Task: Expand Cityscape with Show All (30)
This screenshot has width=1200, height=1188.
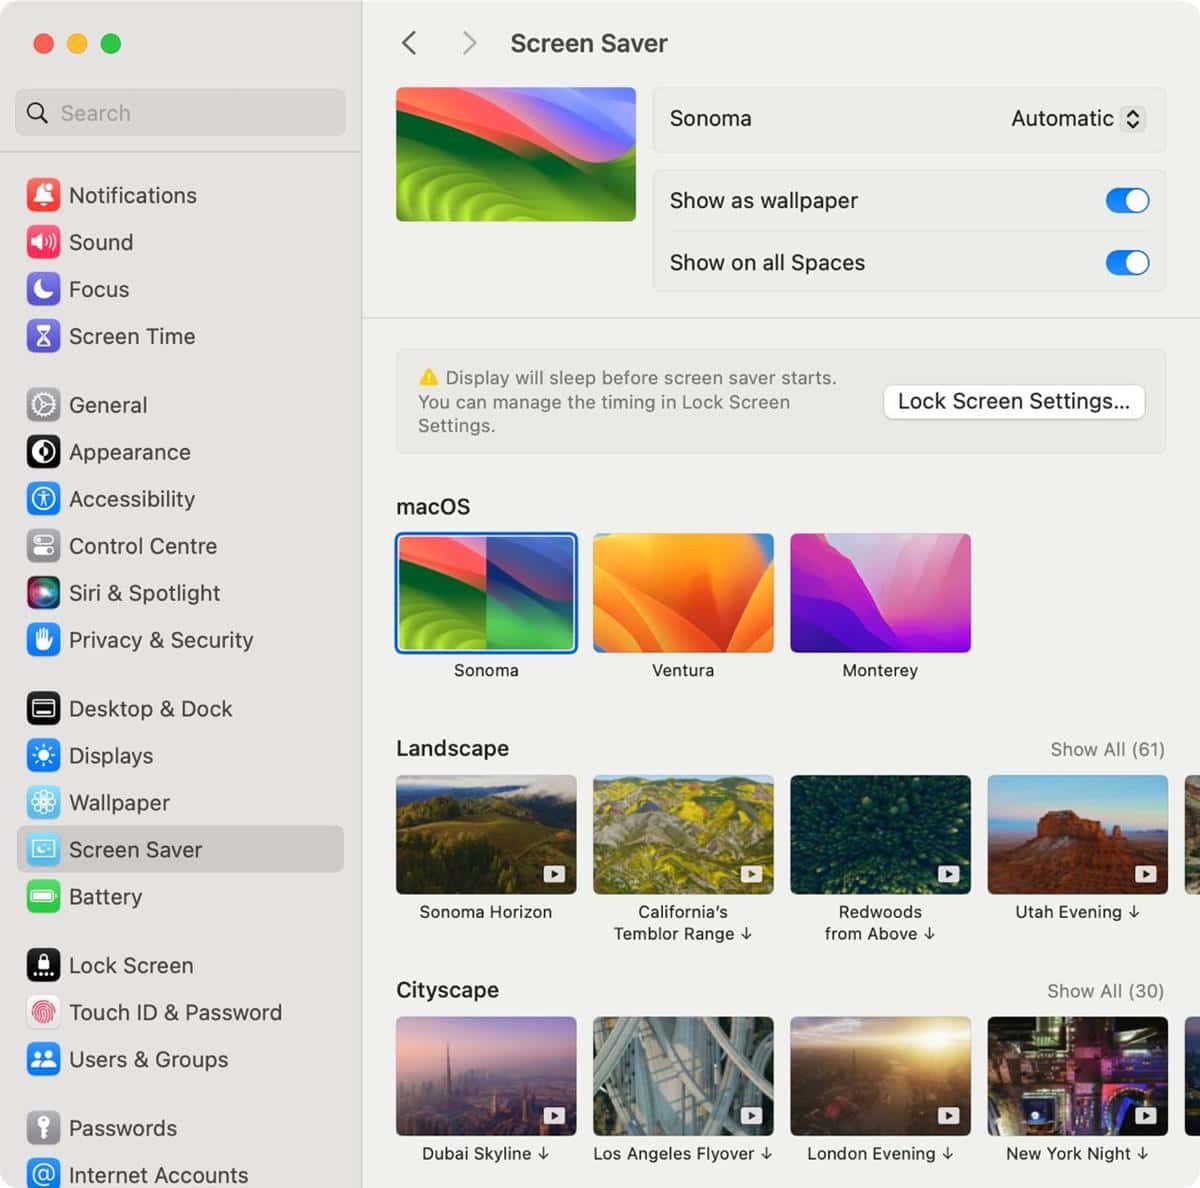Action: [x=1105, y=991]
